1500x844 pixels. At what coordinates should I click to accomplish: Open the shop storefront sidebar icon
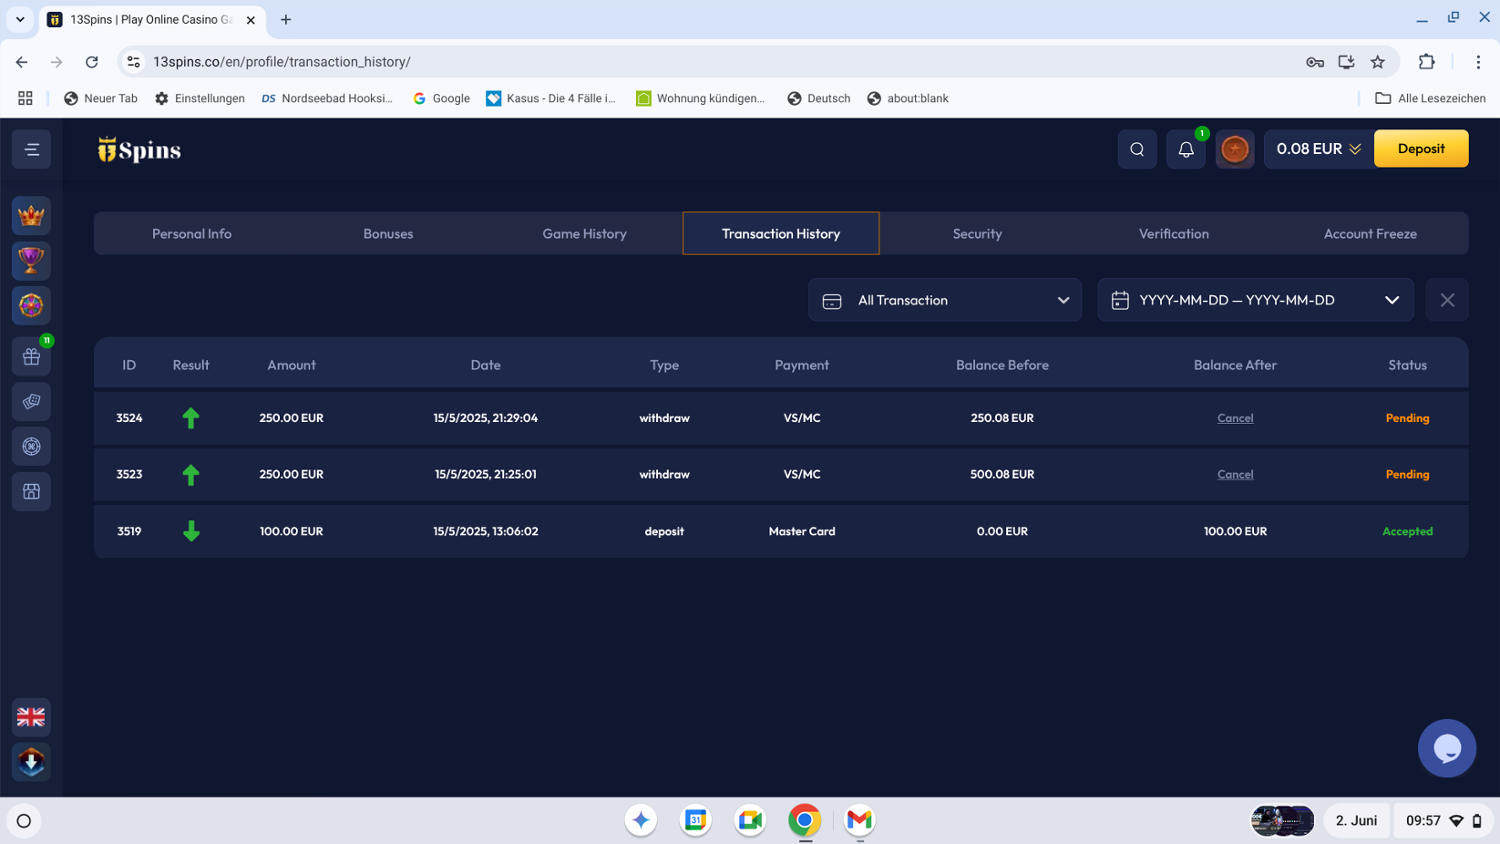32,492
